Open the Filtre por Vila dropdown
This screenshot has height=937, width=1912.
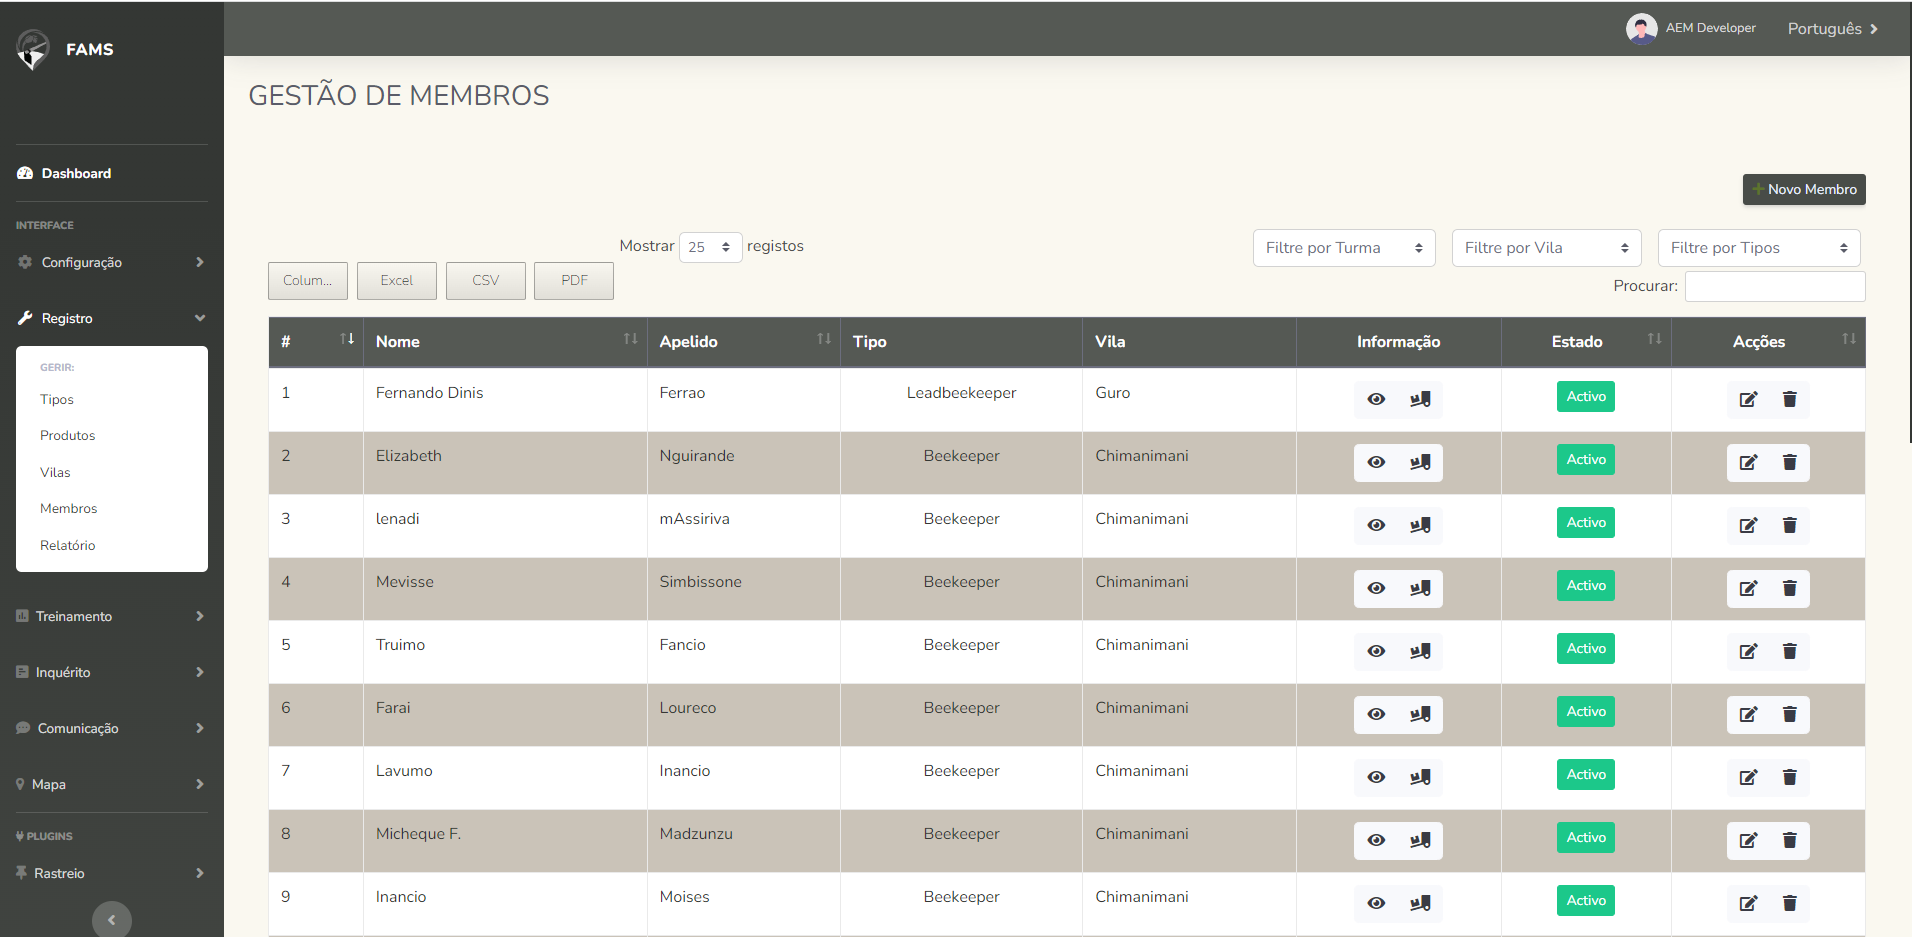click(x=1546, y=248)
